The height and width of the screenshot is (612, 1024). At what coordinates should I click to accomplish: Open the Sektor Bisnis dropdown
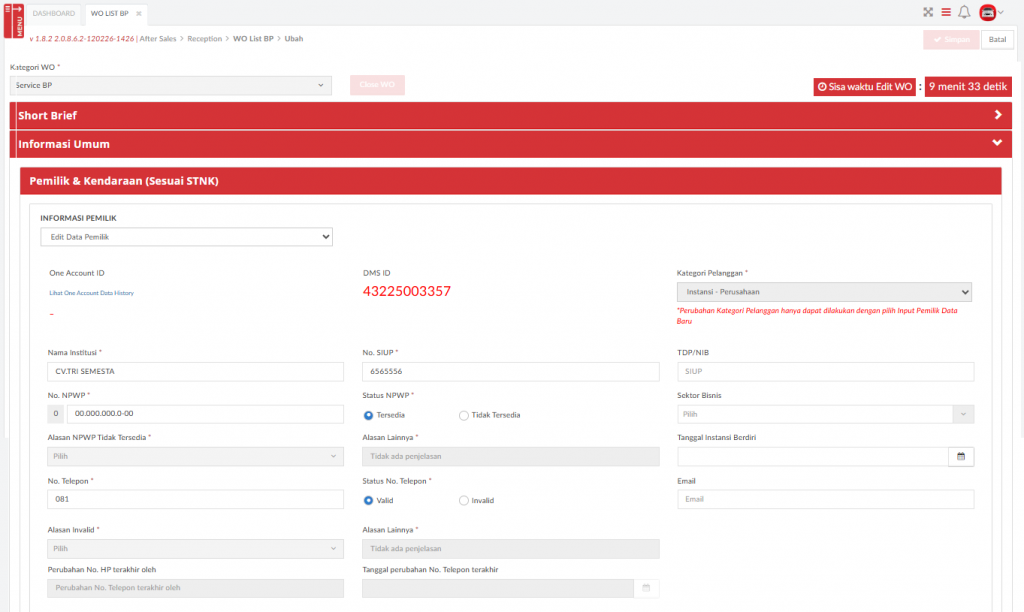click(x=825, y=414)
